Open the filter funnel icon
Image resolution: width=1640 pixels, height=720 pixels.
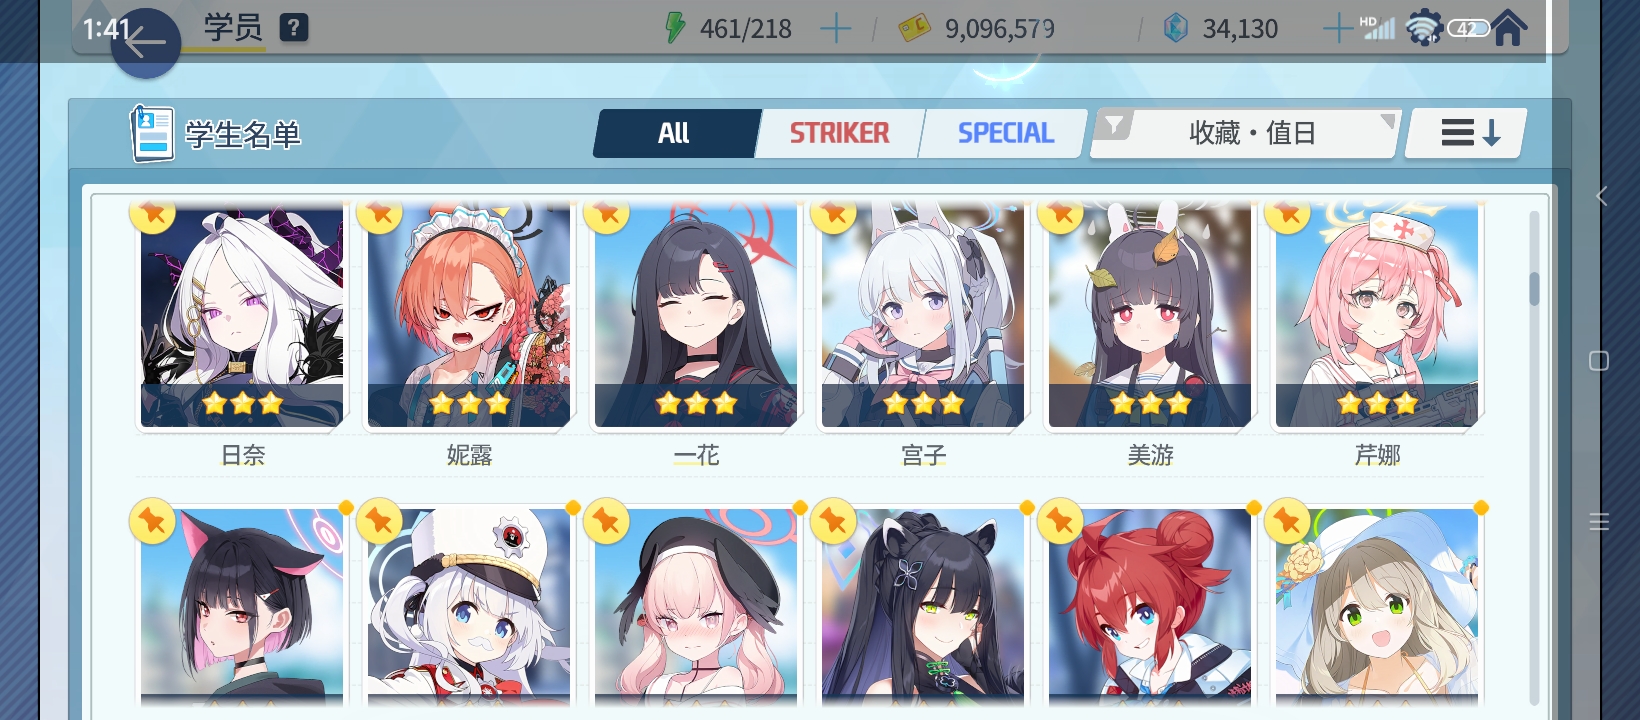(1113, 126)
